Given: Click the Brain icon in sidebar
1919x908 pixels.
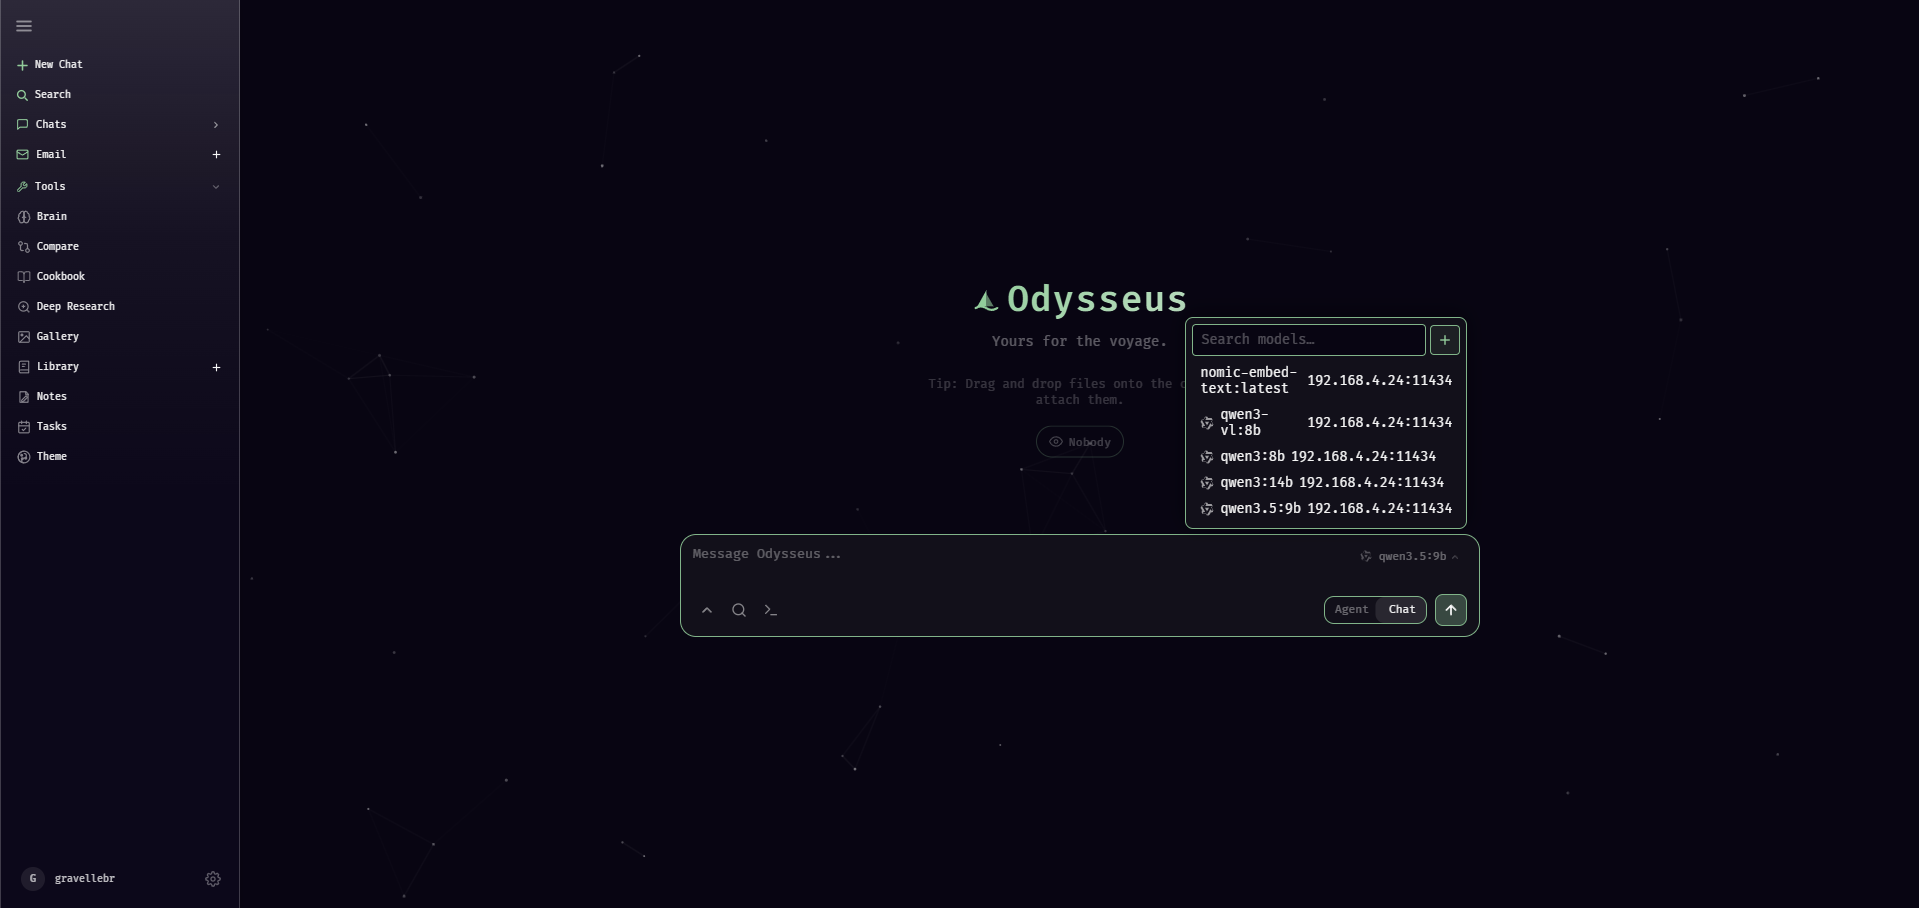Looking at the screenshot, I should point(24,217).
